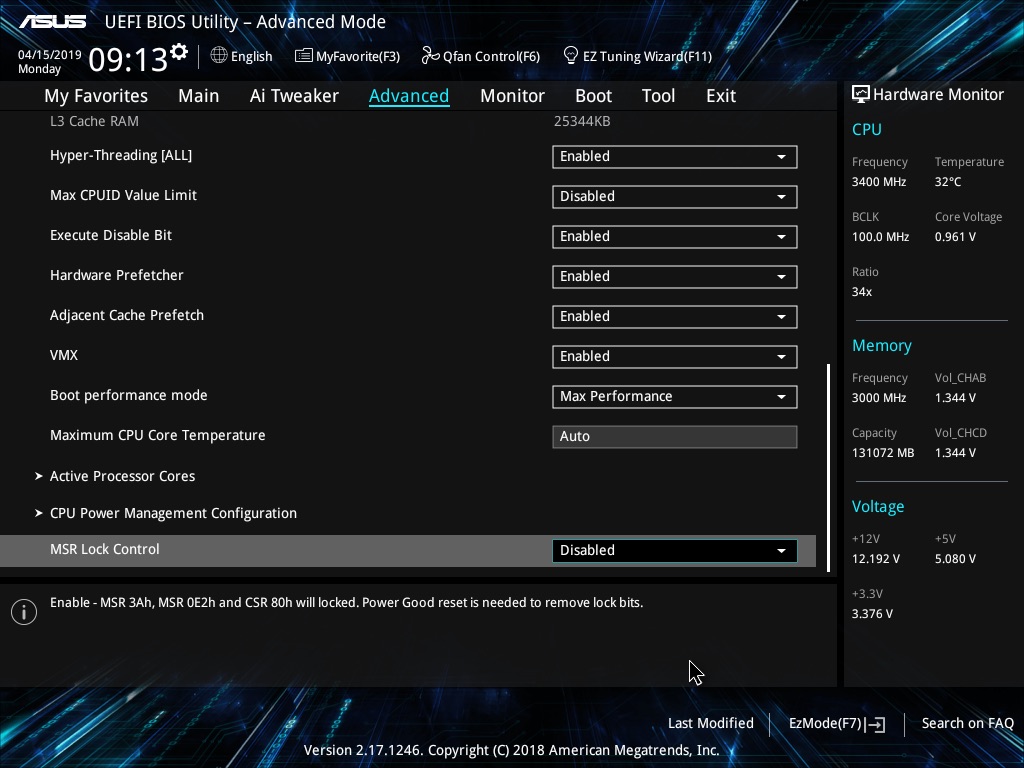This screenshot has height=768, width=1024.
Task: Switch to the Boot tab
Action: (x=593, y=96)
